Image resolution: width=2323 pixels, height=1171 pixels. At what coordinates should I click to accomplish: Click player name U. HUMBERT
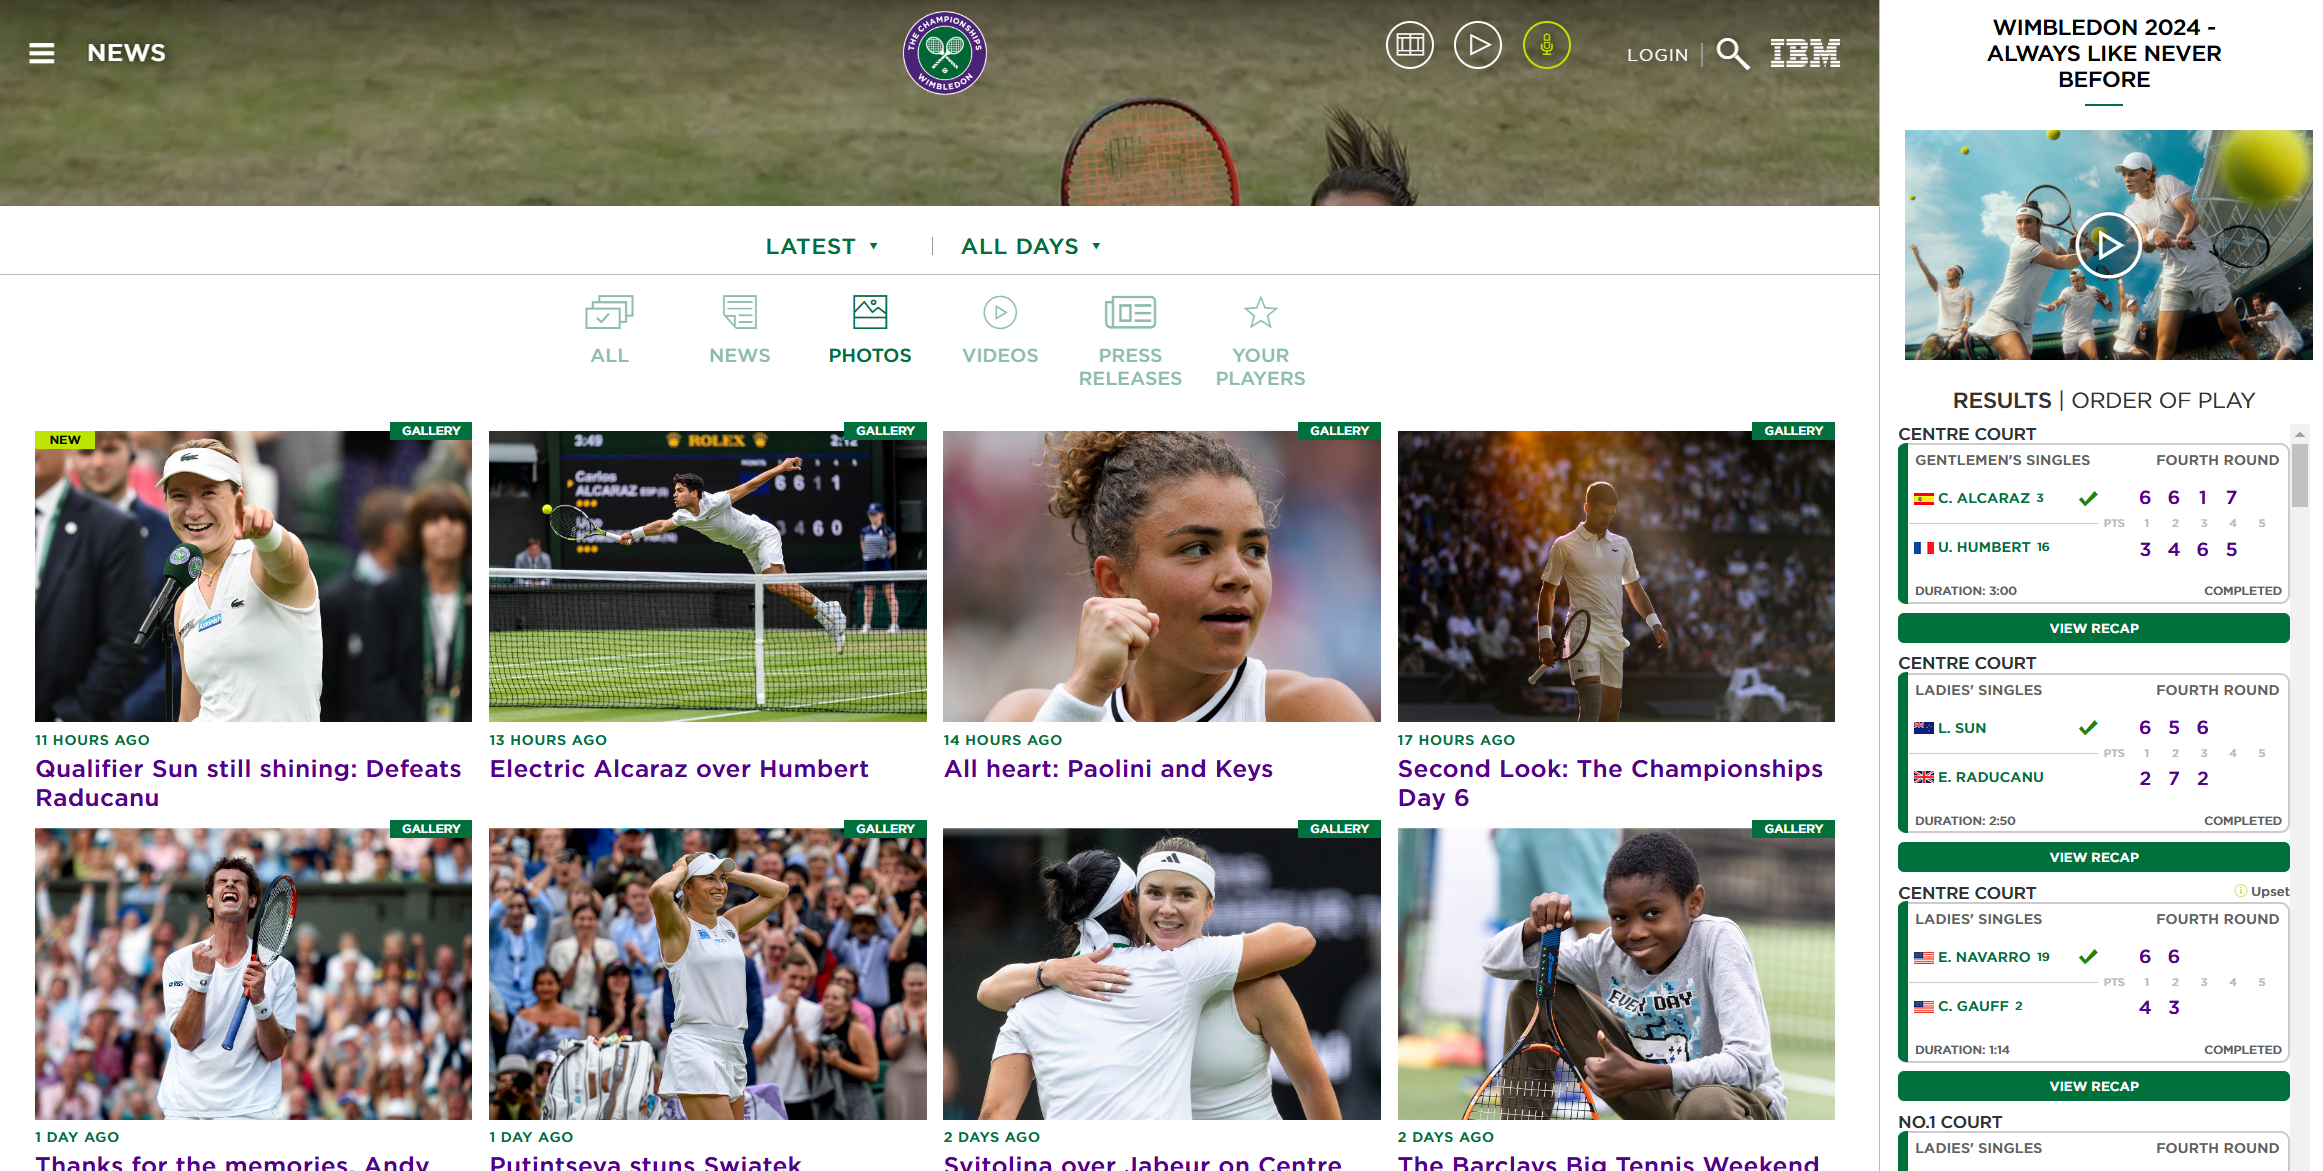click(1983, 547)
